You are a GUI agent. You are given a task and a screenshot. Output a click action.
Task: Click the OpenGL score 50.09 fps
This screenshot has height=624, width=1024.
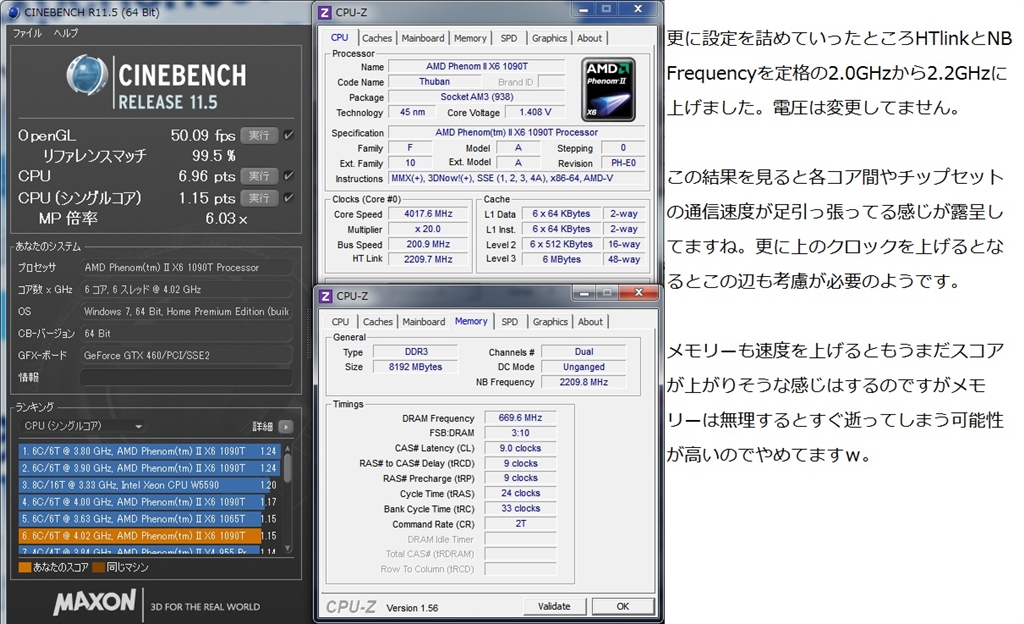point(202,135)
